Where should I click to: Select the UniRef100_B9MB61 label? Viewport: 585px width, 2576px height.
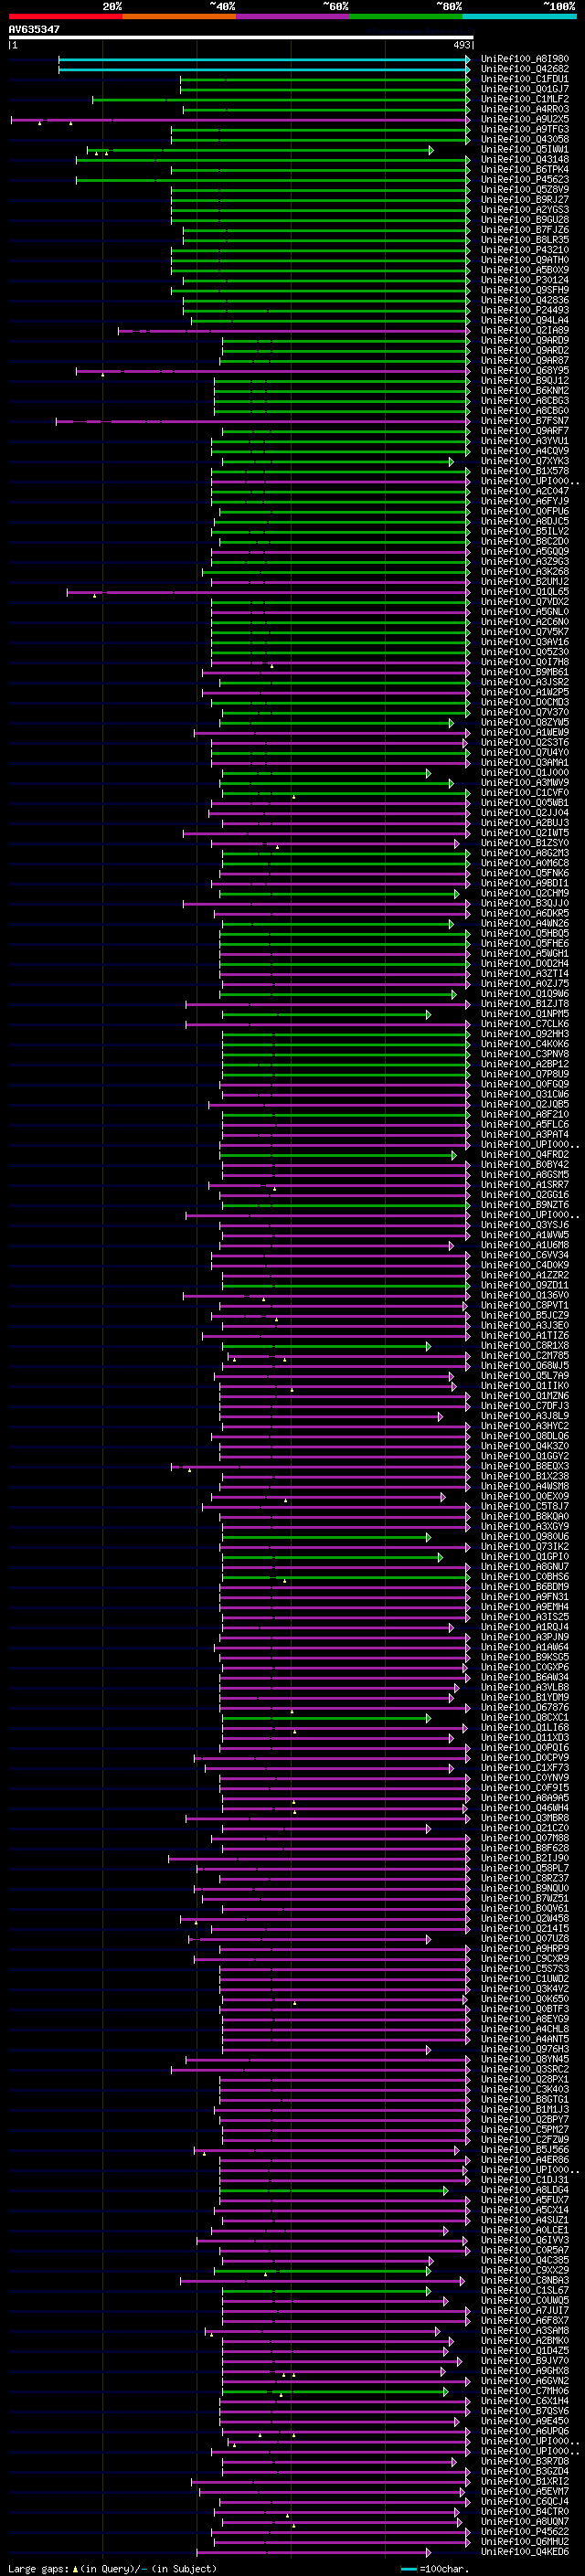pos(525,672)
